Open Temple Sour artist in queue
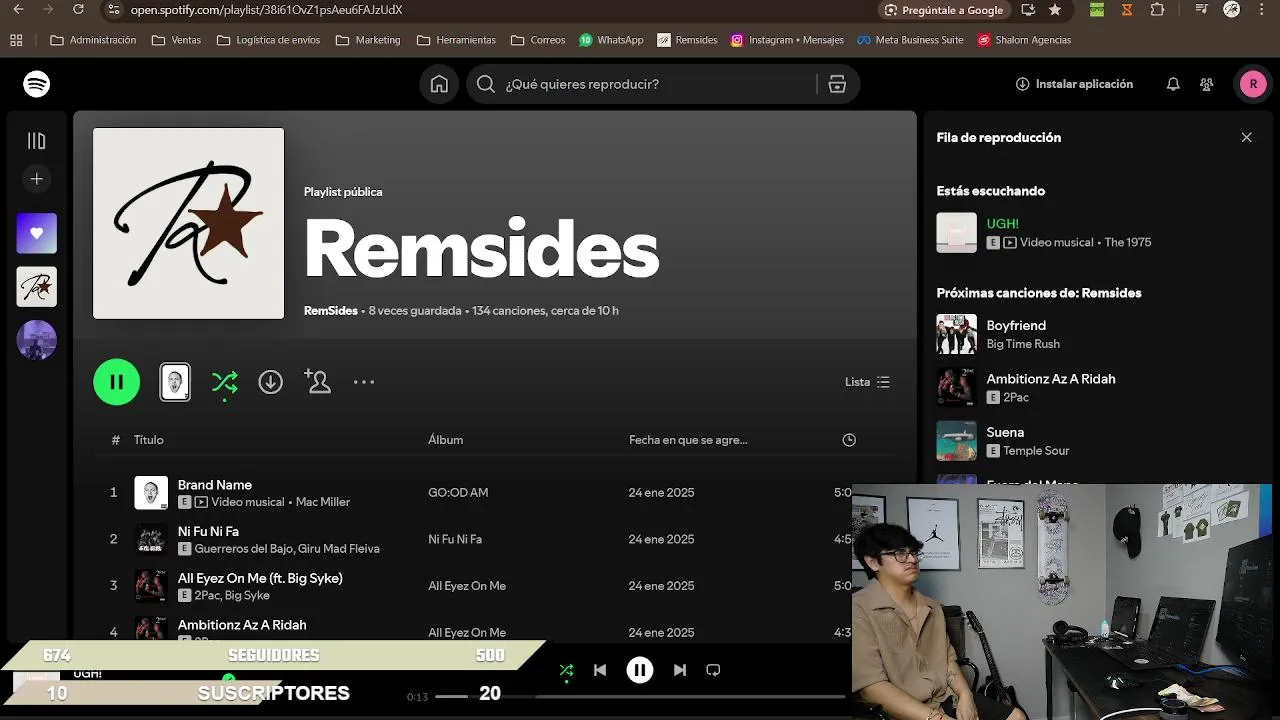Screen dimensions: 1280x720 (x=1036, y=451)
